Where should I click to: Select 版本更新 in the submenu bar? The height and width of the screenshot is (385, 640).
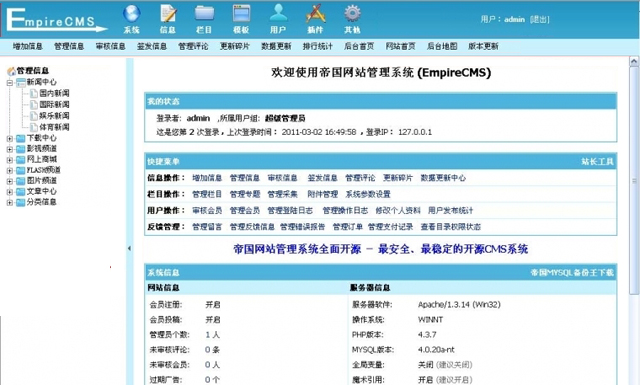coord(483,46)
